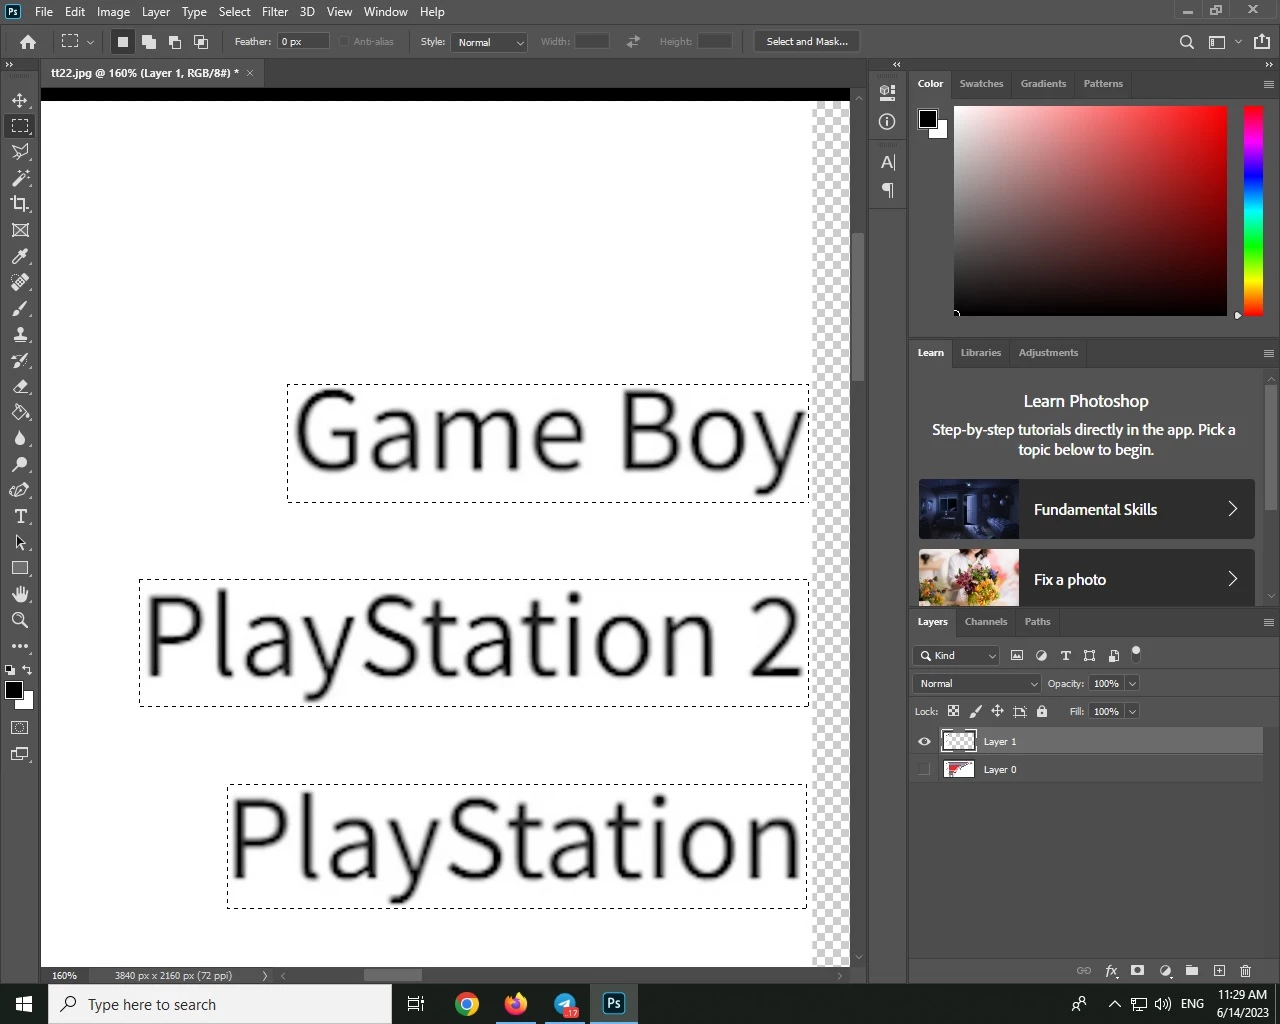
Task: Open the search icon in options bar
Action: point(1187,42)
